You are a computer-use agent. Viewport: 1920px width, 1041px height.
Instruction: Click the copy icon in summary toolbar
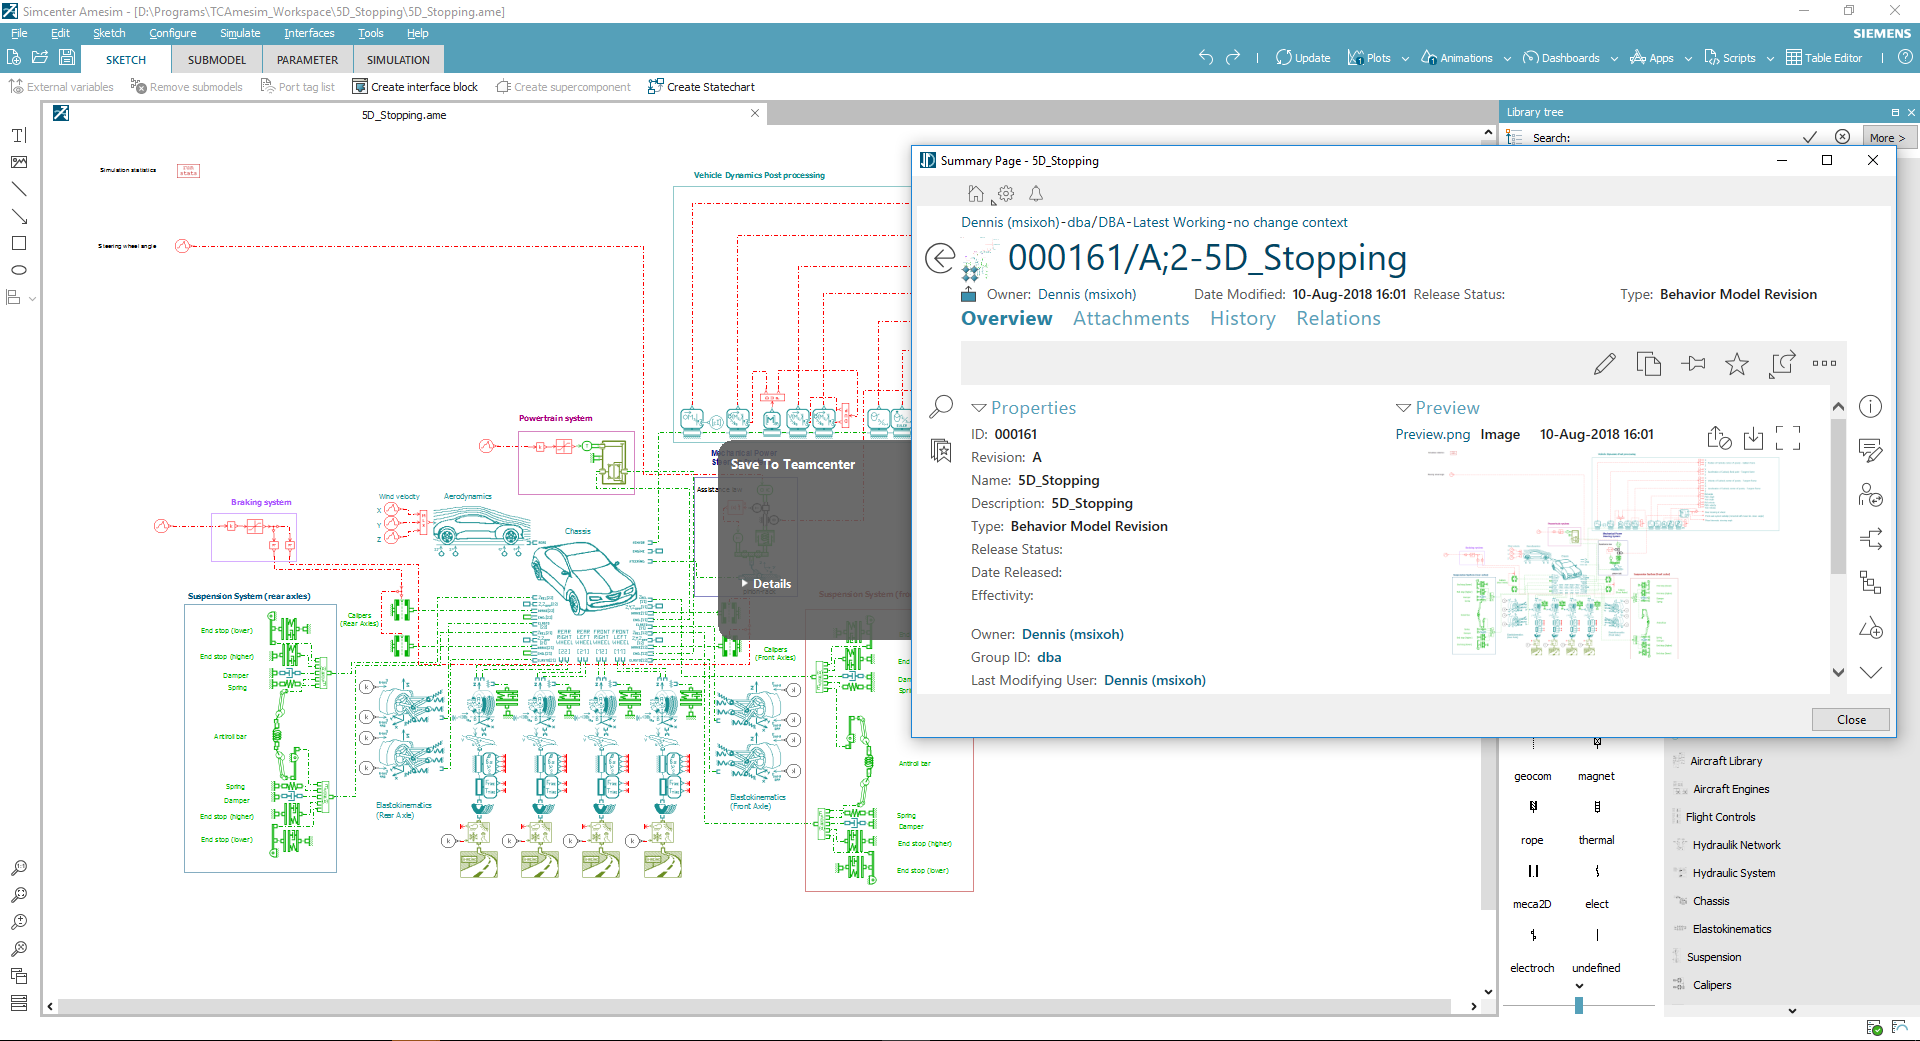1648,364
